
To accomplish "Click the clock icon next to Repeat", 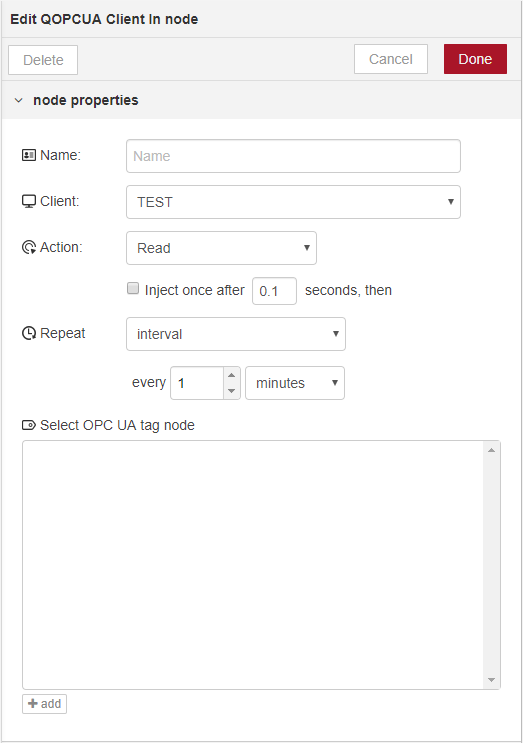I will (29, 333).
